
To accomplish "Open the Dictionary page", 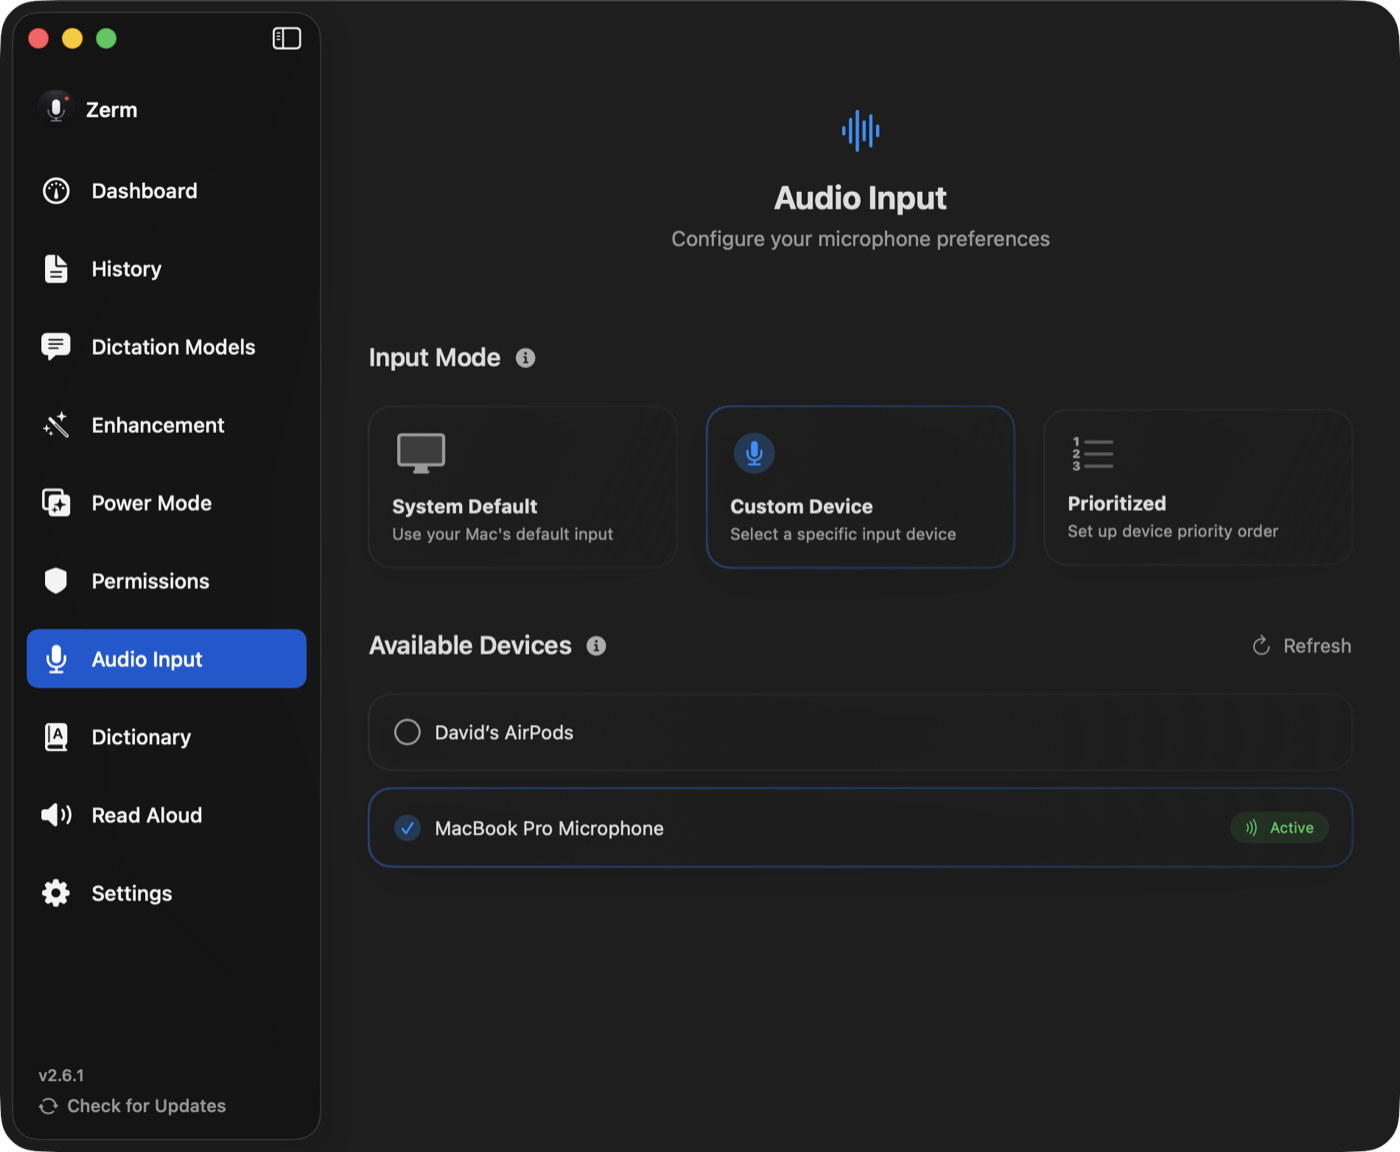I will pos(166,737).
